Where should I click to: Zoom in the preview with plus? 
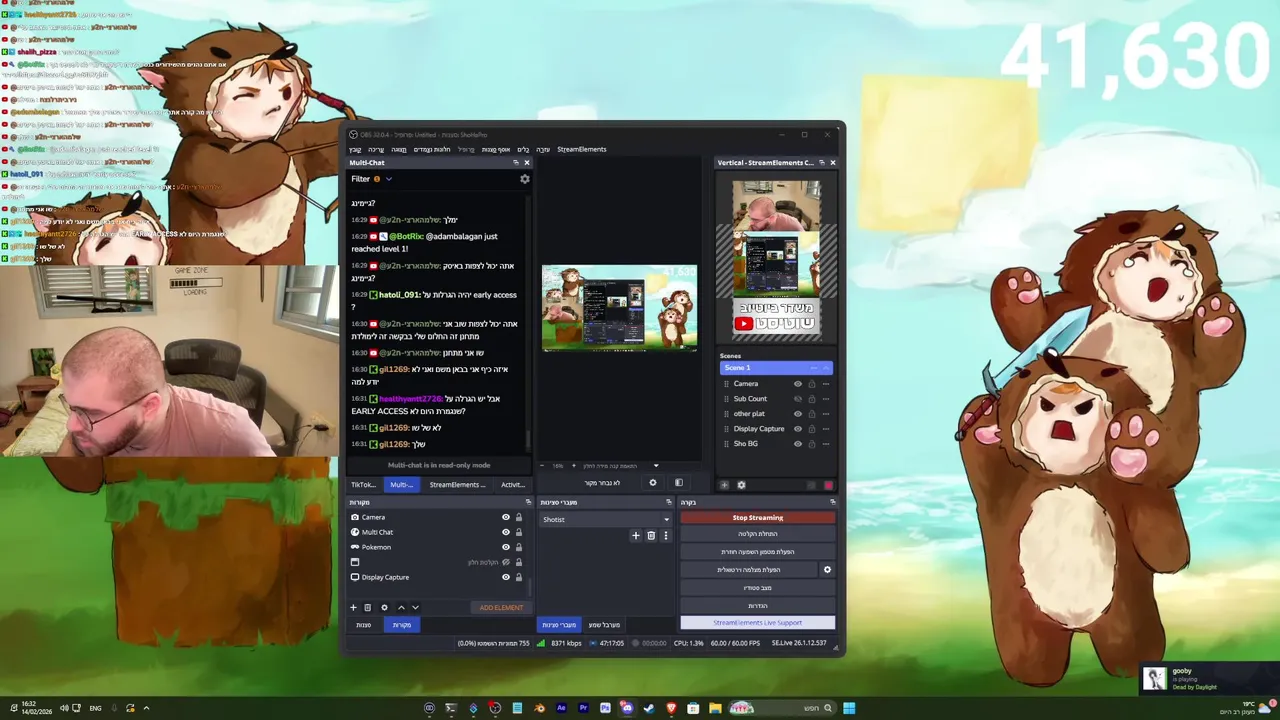[x=573, y=466]
